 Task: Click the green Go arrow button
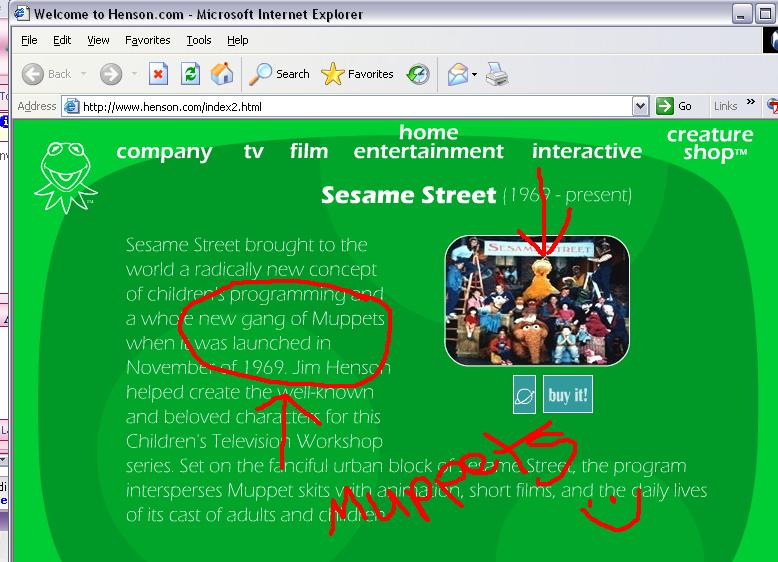(x=664, y=106)
